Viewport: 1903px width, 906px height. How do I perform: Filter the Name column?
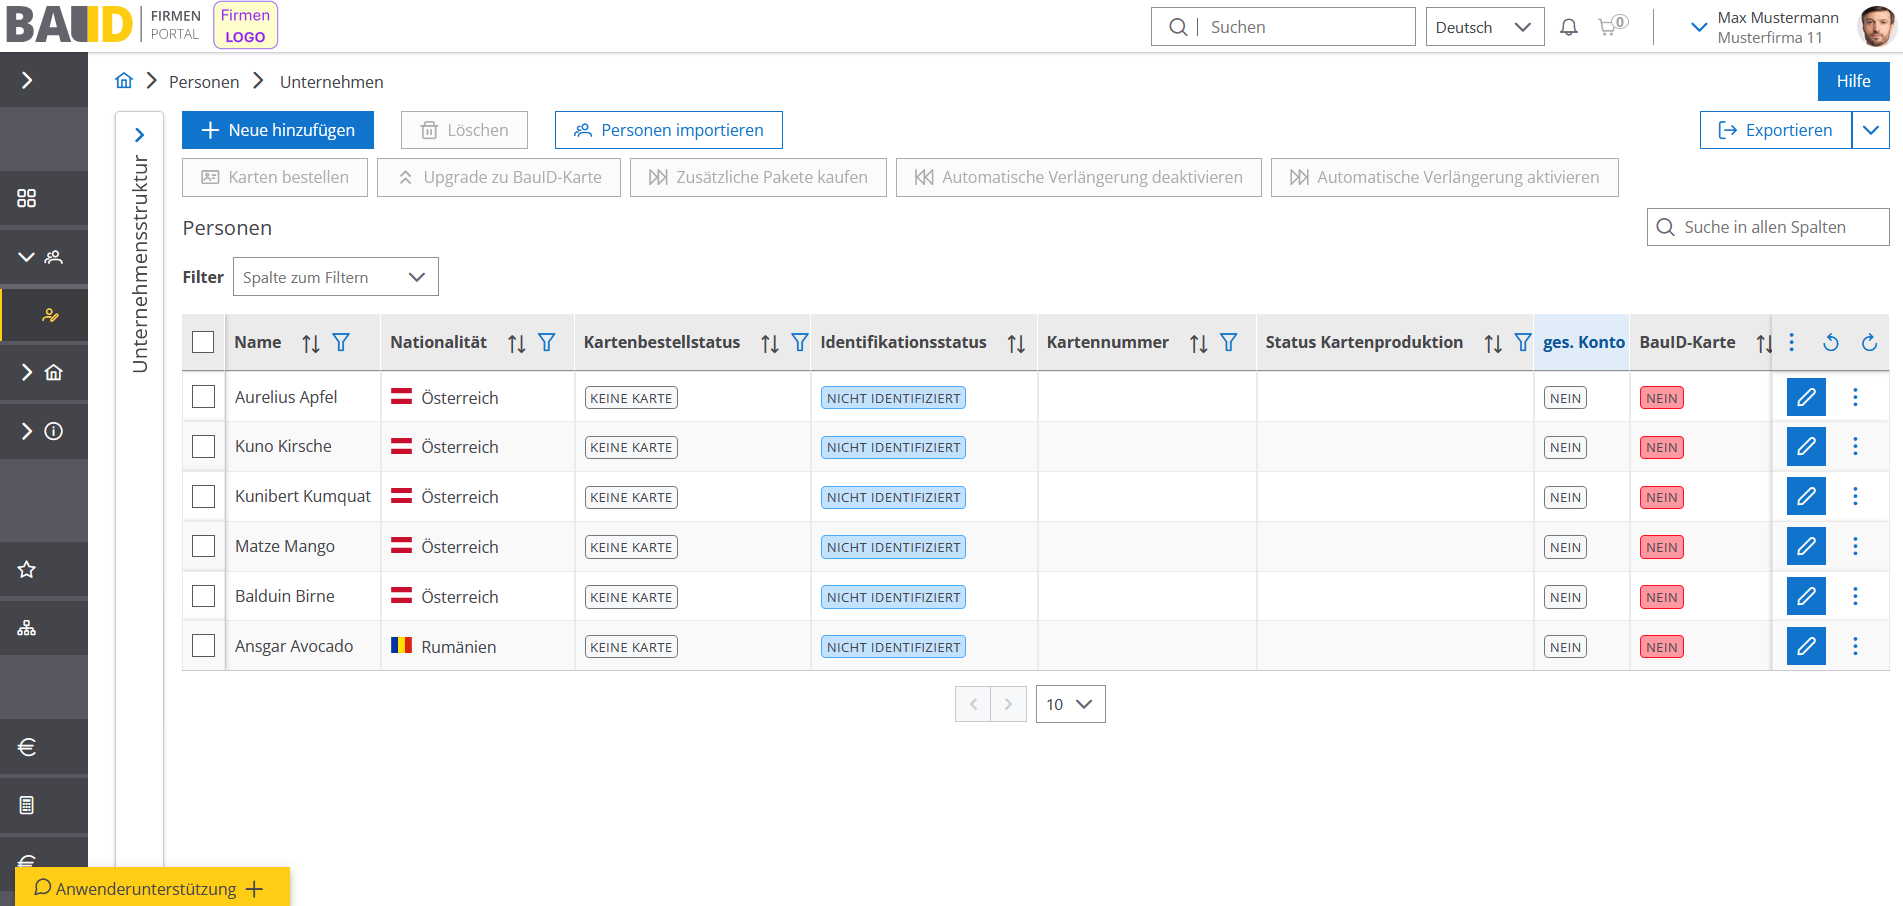tap(341, 343)
